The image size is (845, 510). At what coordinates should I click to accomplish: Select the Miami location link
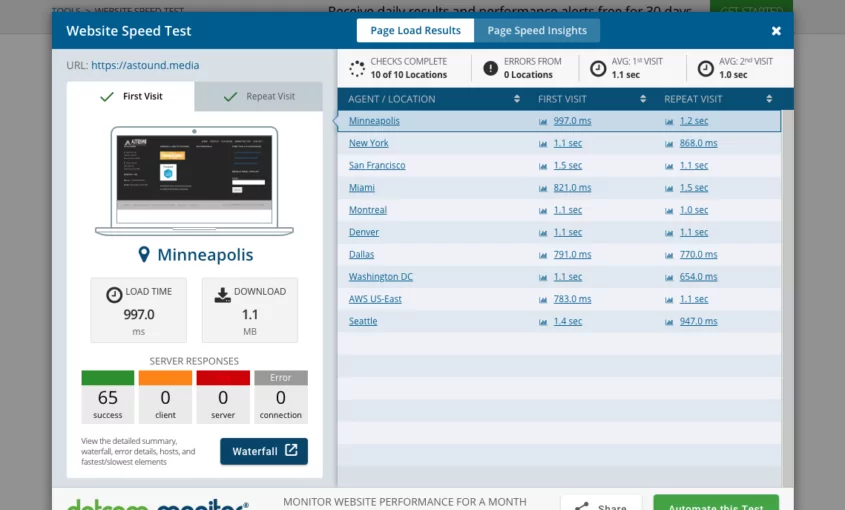(362, 188)
